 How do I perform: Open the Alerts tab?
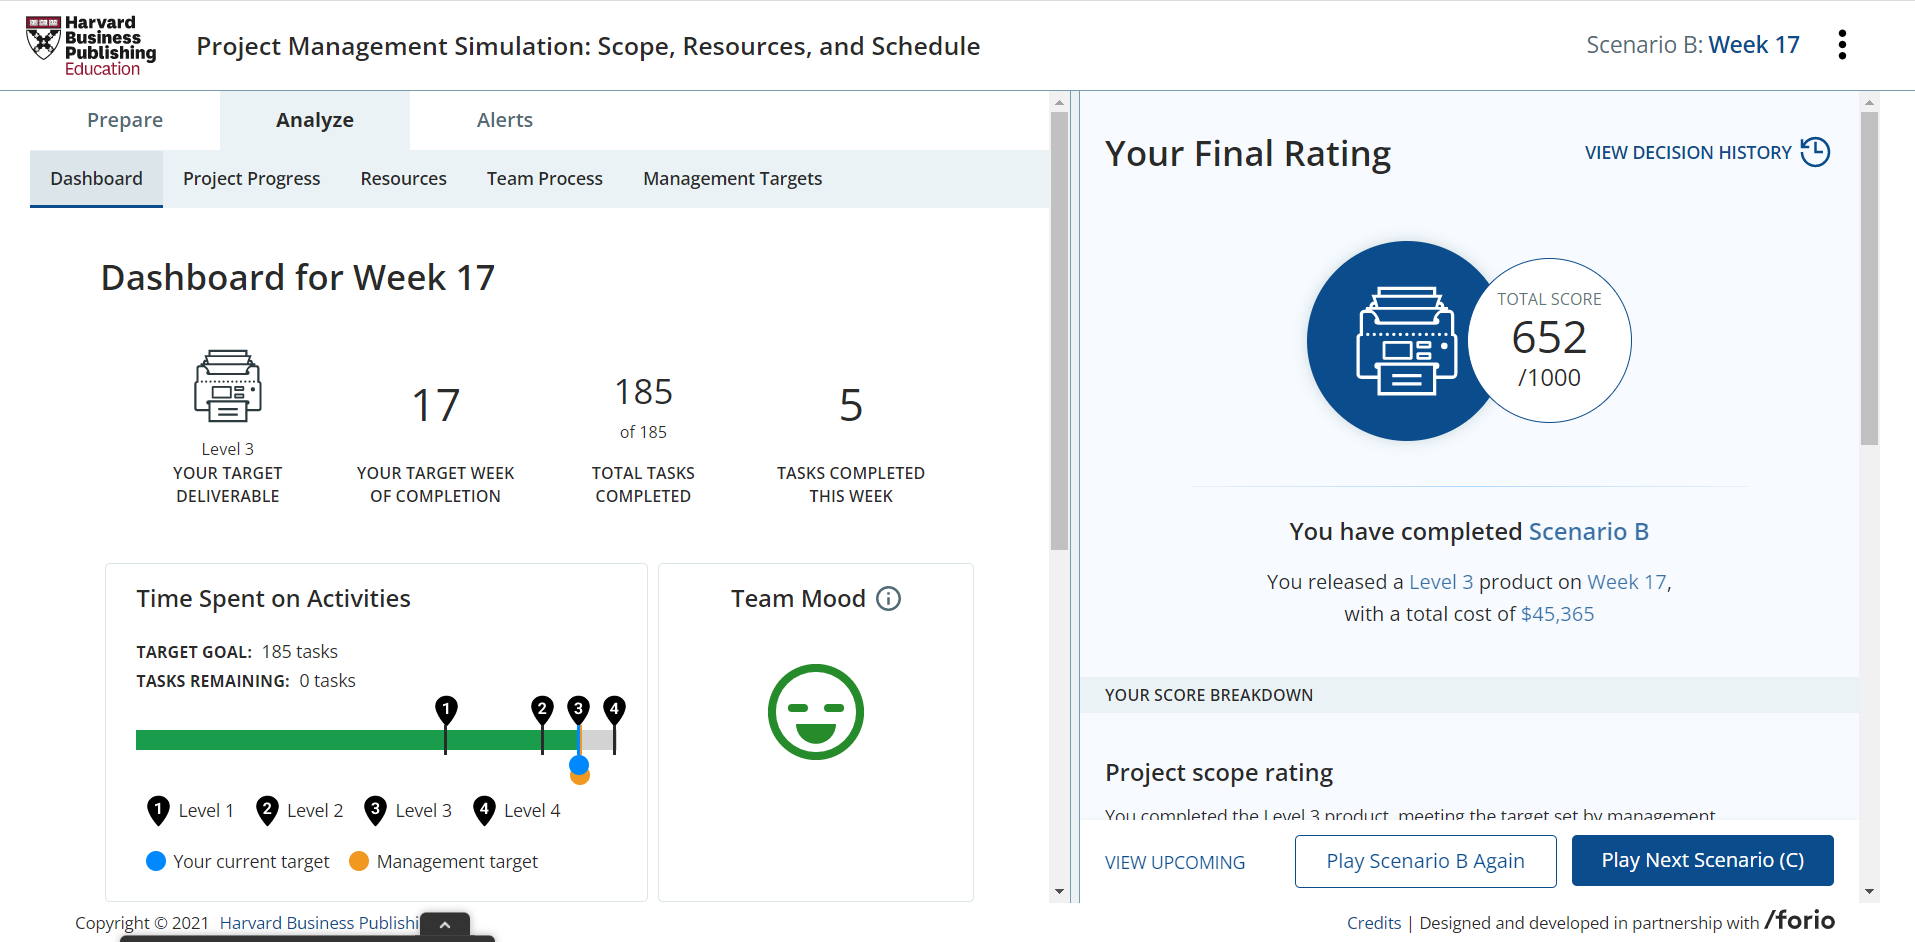tap(505, 120)
